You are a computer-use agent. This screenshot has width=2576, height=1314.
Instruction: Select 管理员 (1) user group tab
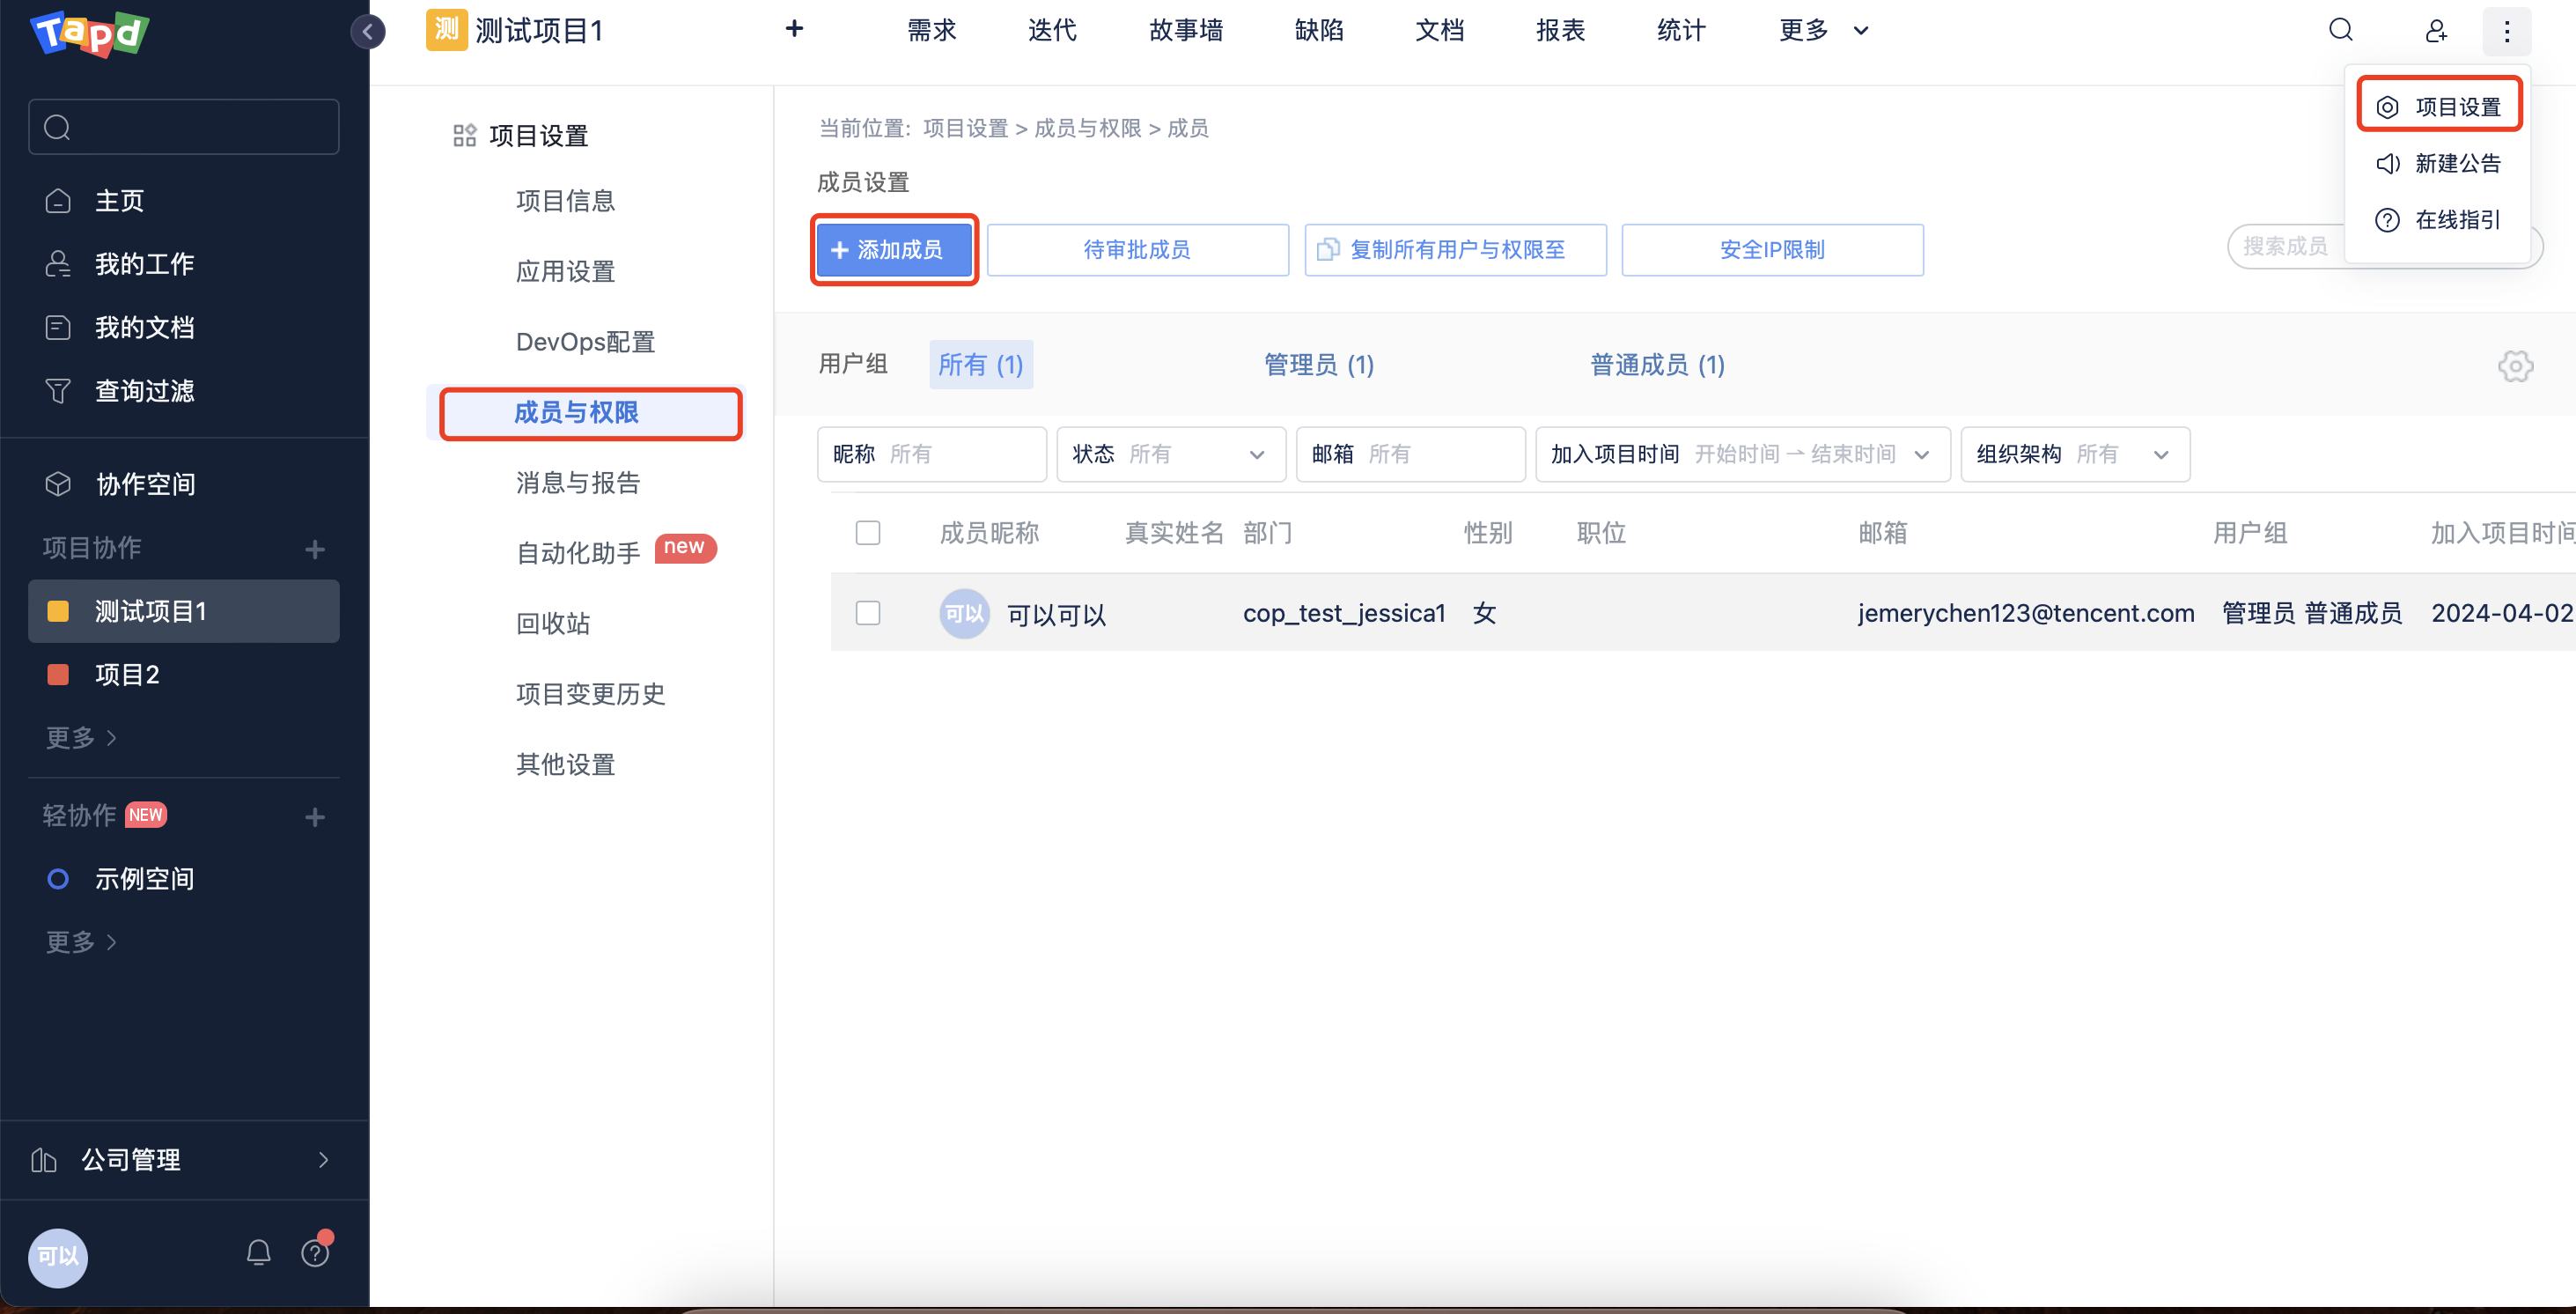pos(1319,365)
